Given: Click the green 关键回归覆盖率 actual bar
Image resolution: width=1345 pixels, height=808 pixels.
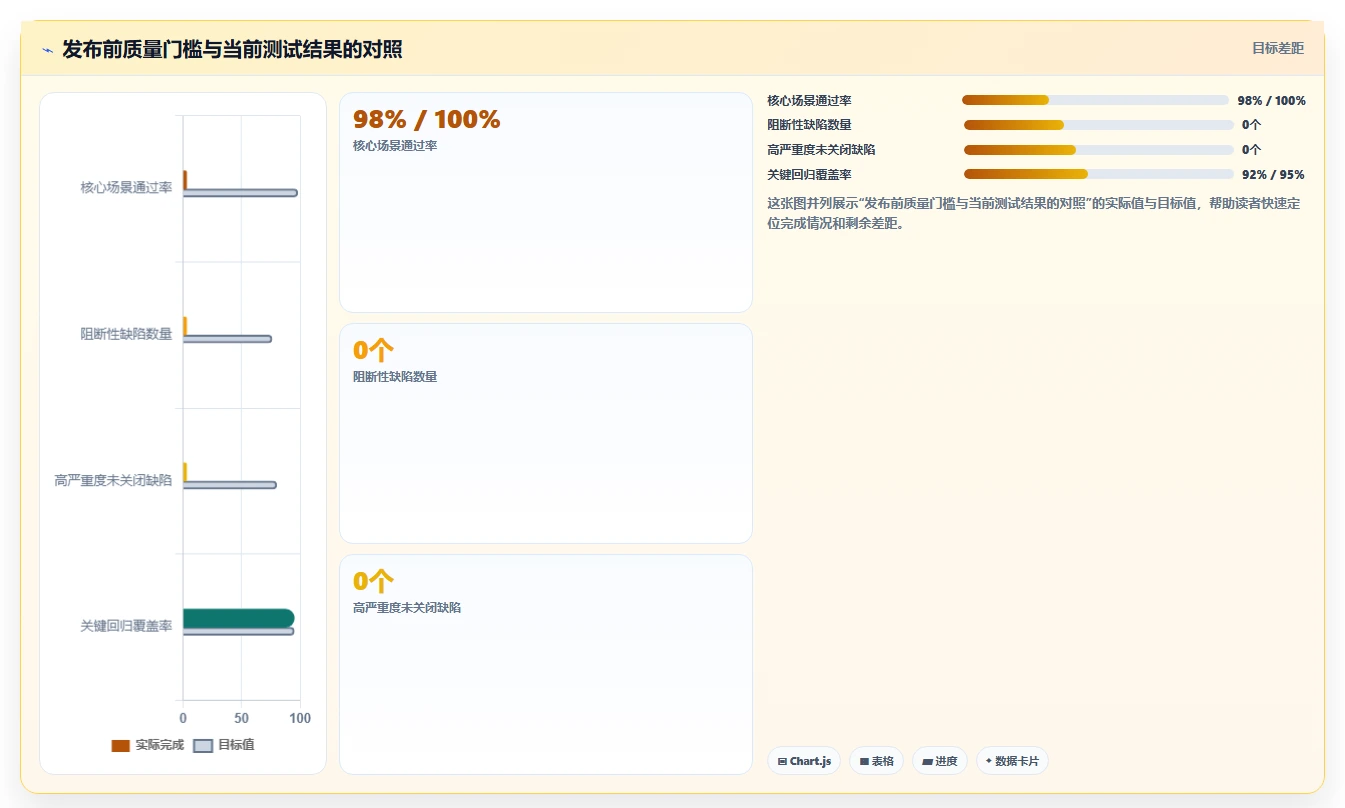Looking at the screenshot, I should [238, 618].
